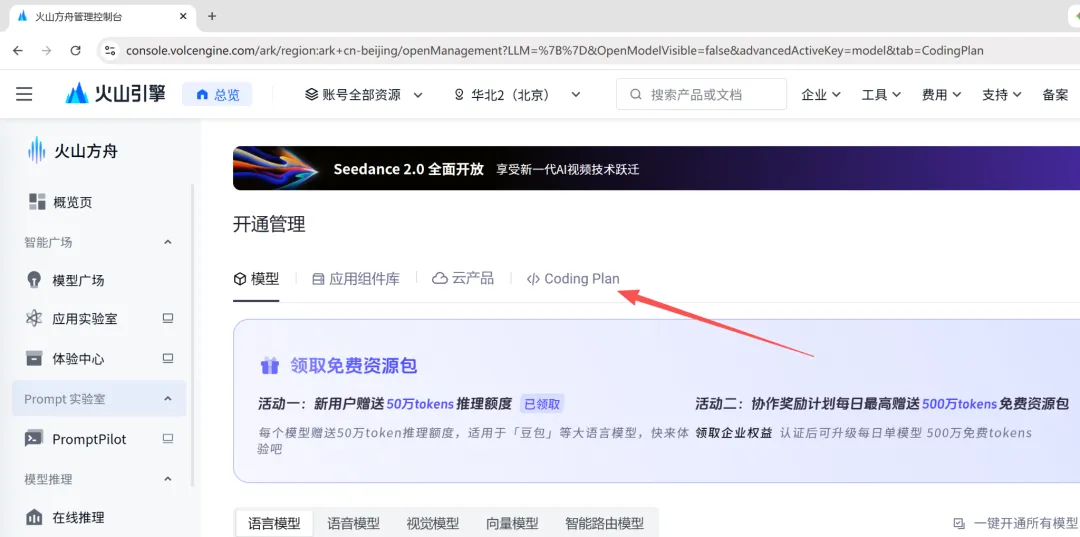Click the monitor icon next to 体验中心

pyautogui.click(x=167, y=358)
